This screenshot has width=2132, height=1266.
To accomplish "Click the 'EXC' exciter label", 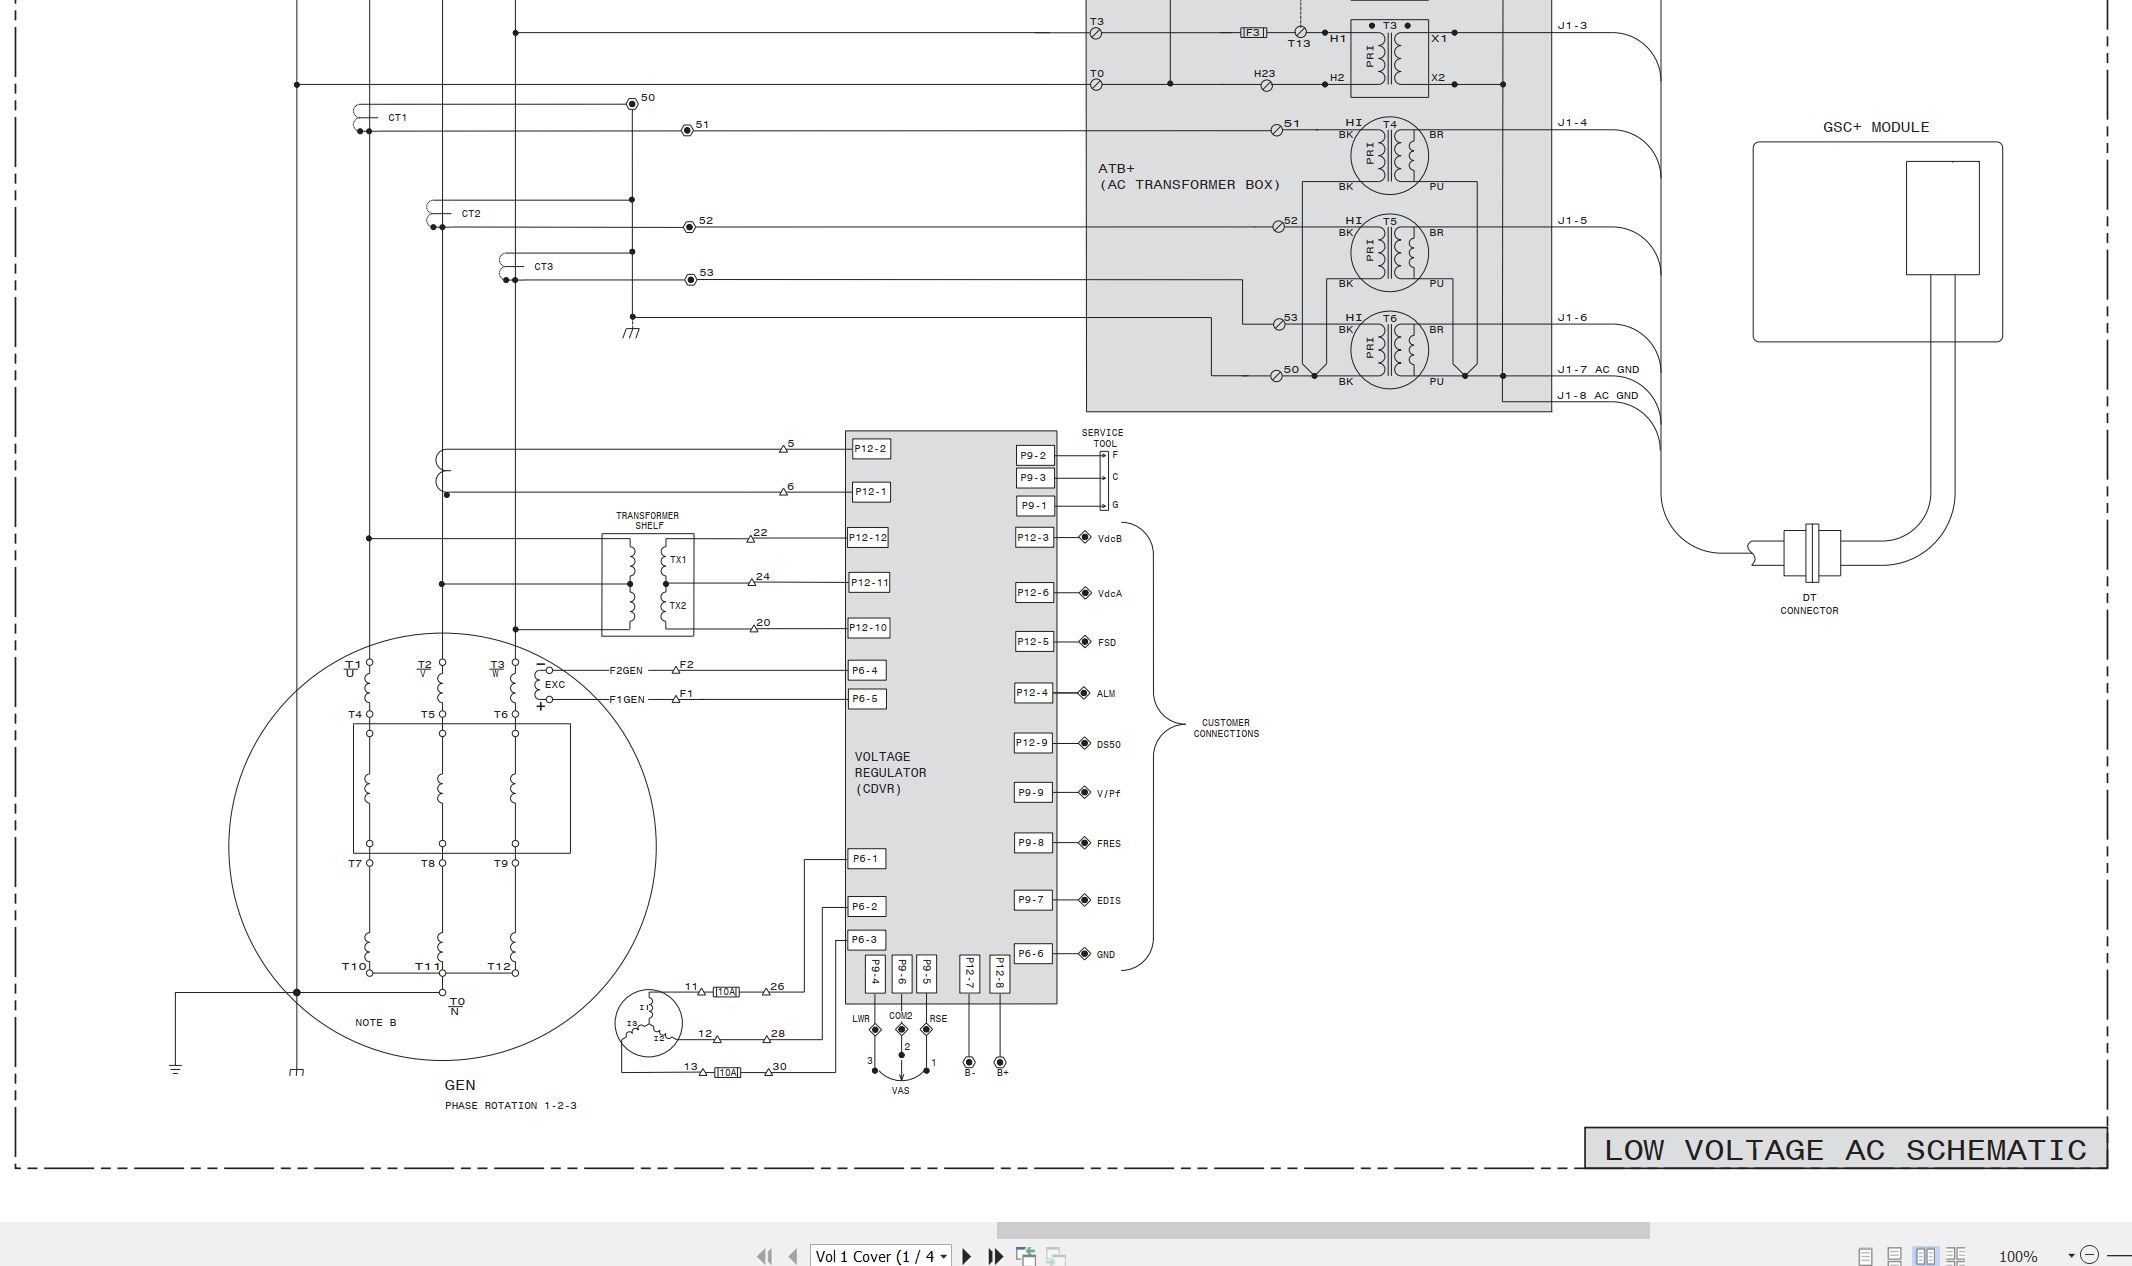I will coord(555,685).
